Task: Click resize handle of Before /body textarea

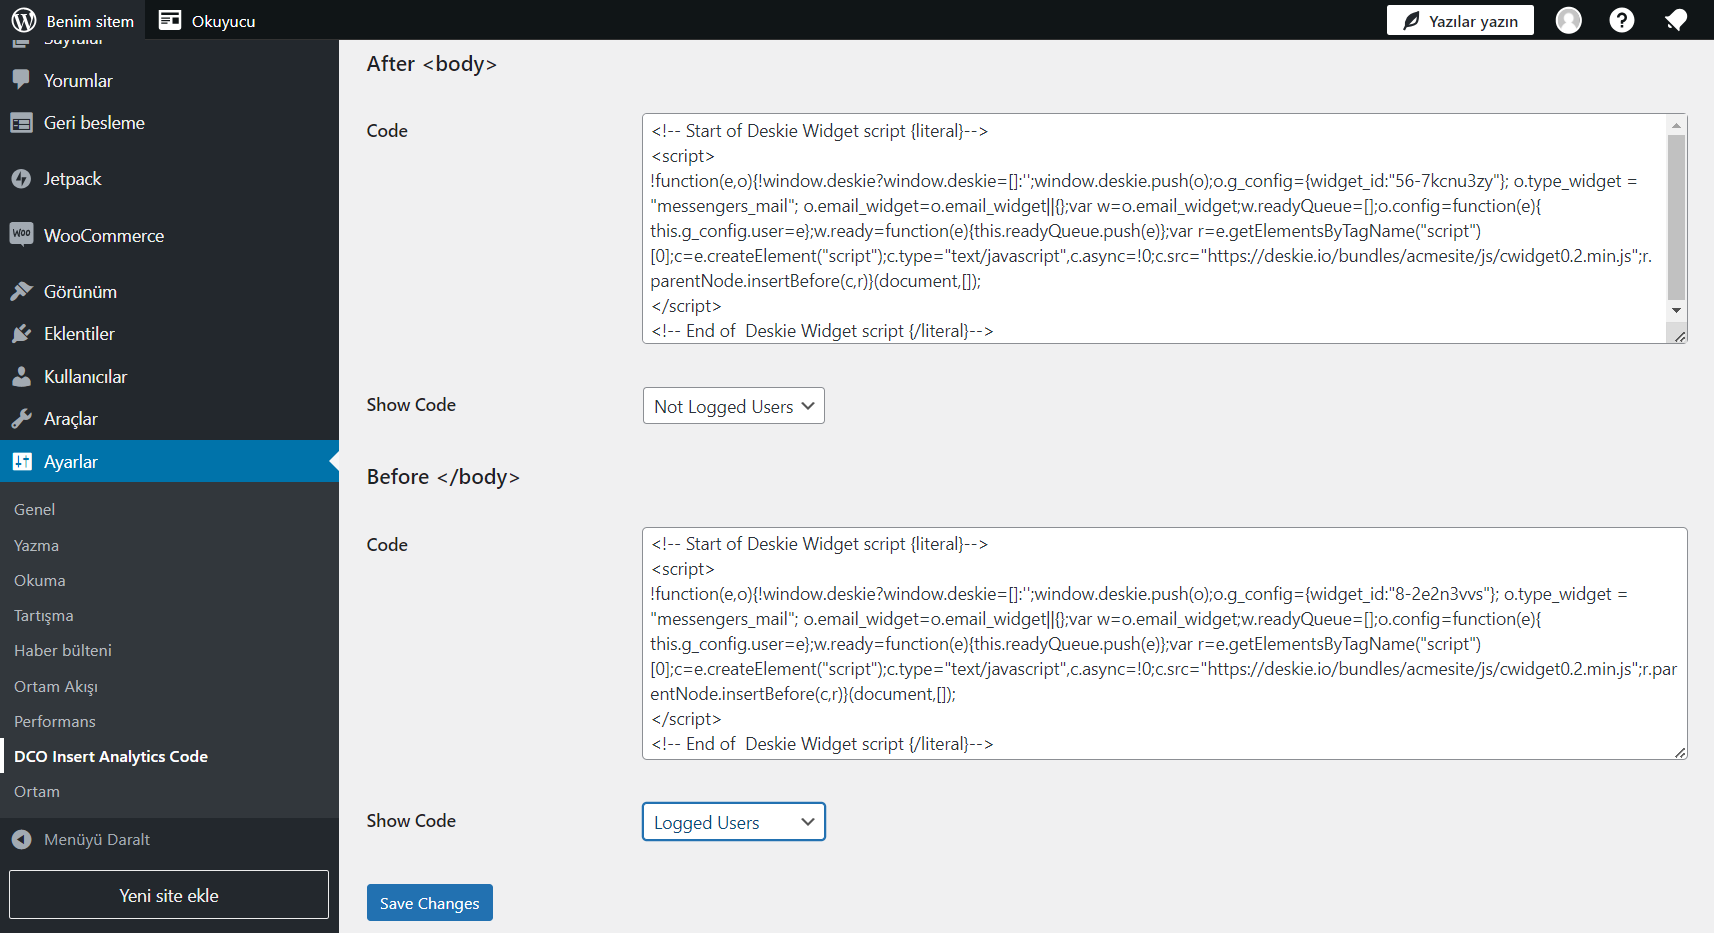Action: click(x=1680, y=752)
